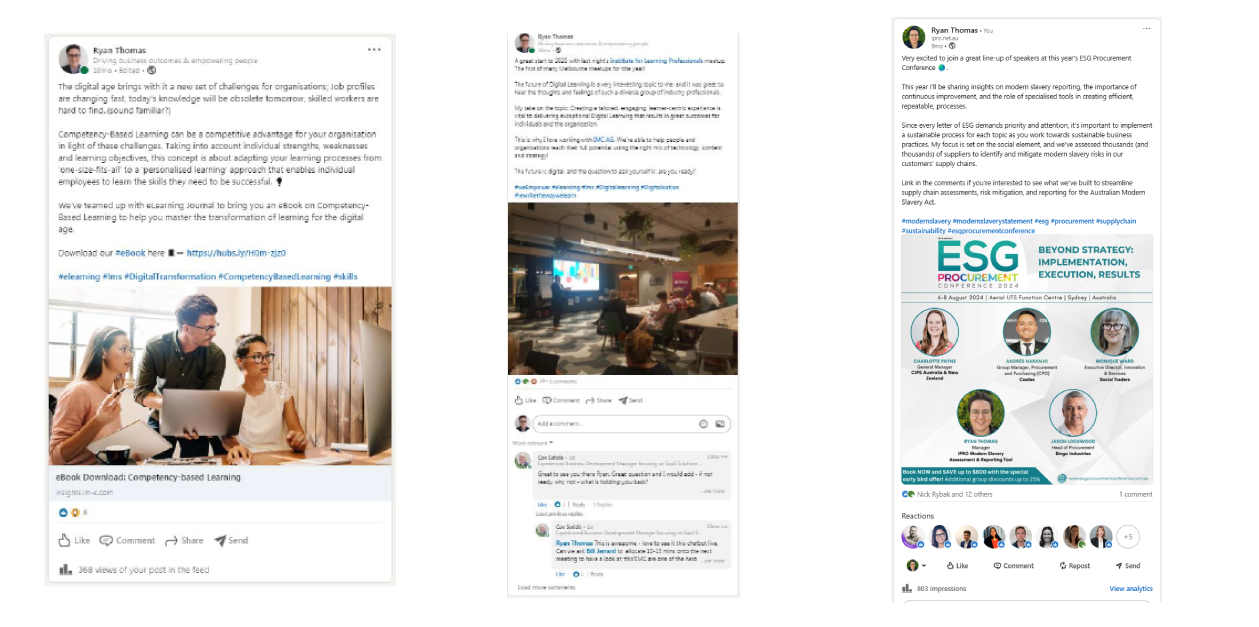Insert an emoji in the Add a comment box
Screen dimensions: 1259x627
[x=703, y=424]
